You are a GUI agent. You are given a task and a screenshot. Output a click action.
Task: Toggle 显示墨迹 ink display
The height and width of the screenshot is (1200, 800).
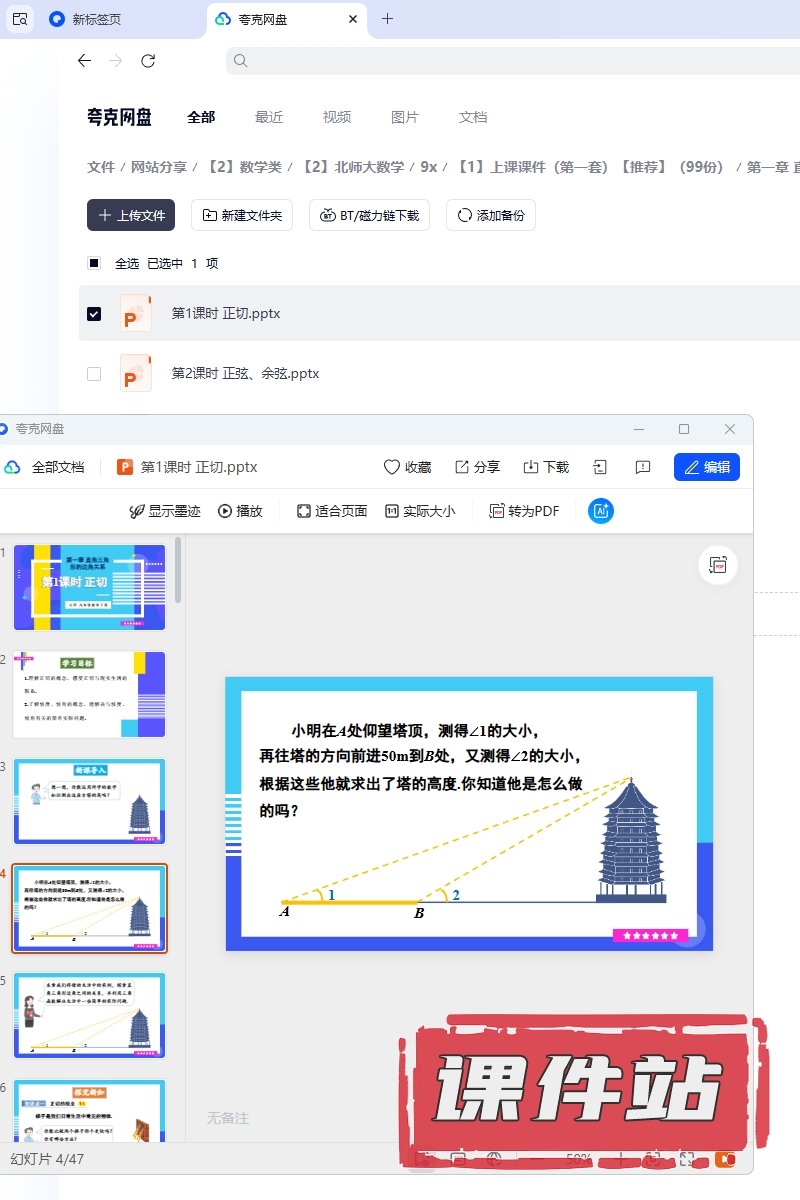point(165,511)
